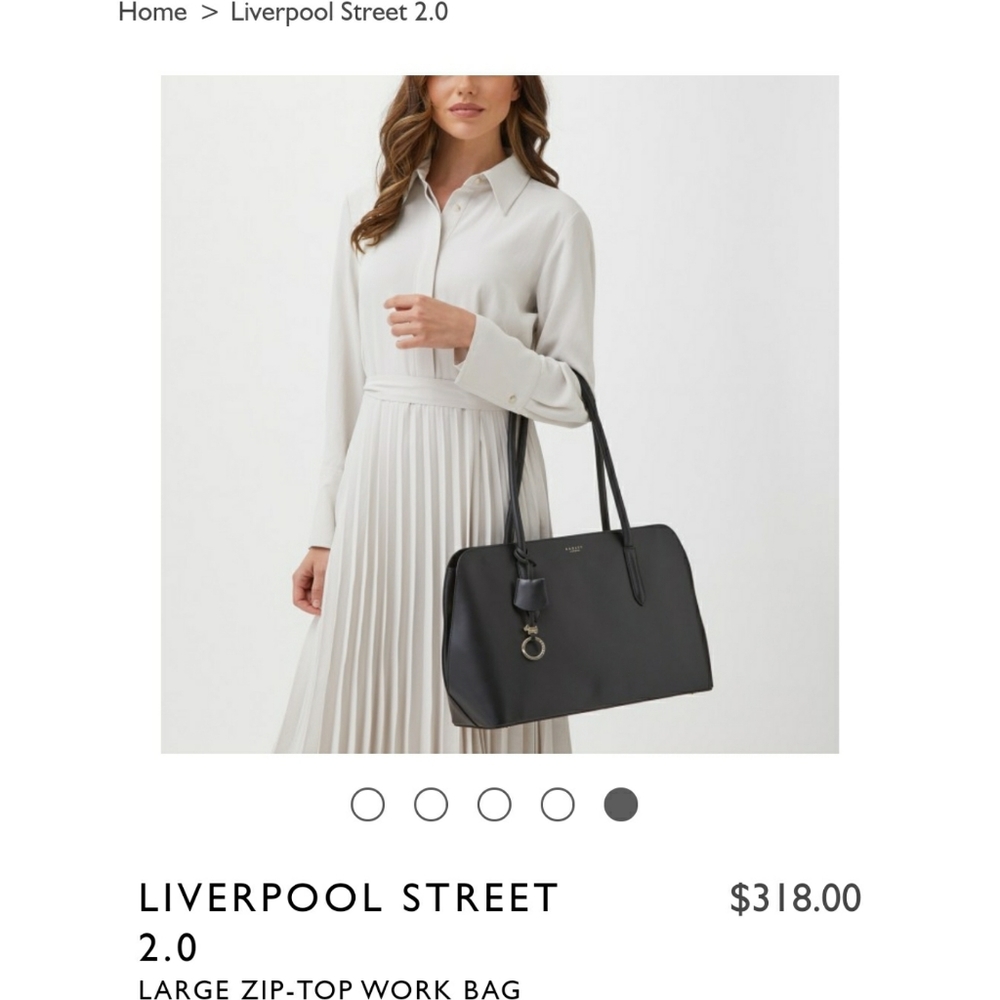Select the first image carousel dot
Viewport: 1000px width, 1000px height.
click(367, 804)
